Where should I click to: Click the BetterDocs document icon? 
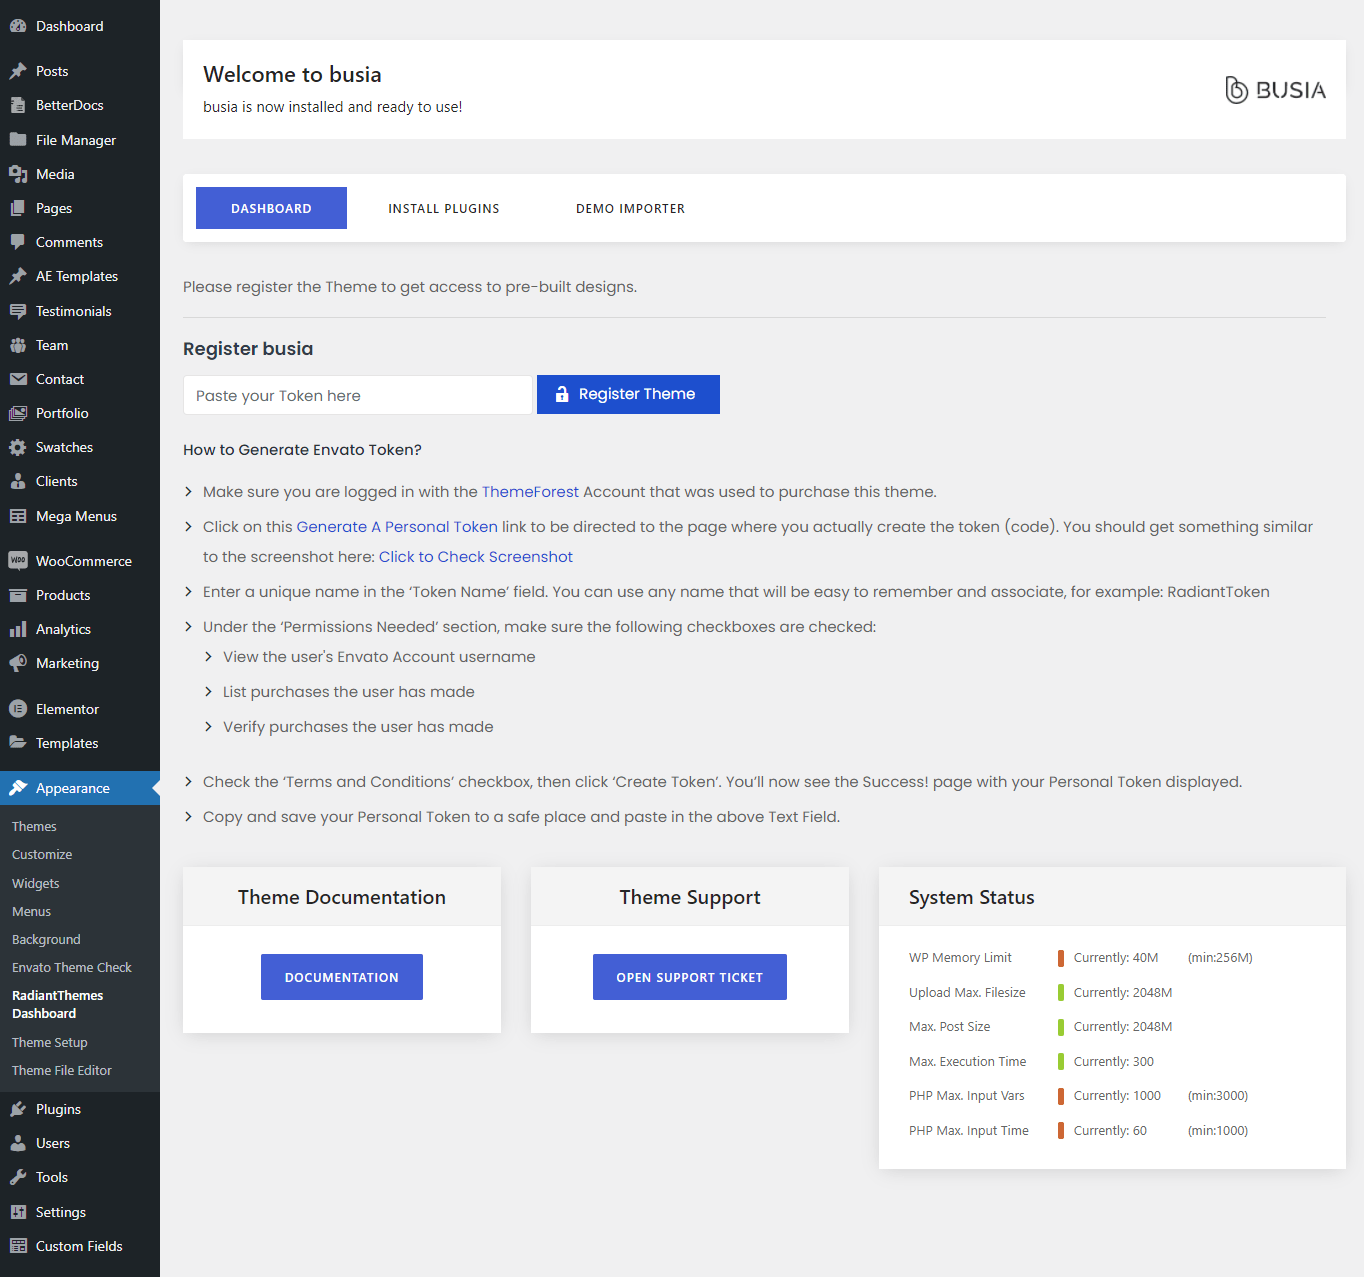click(18, 105)
